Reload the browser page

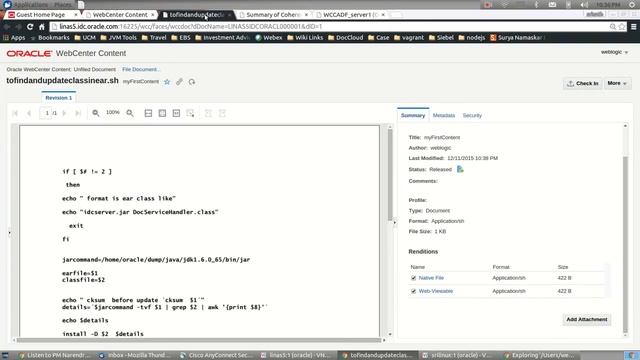[x=30, y=27]
